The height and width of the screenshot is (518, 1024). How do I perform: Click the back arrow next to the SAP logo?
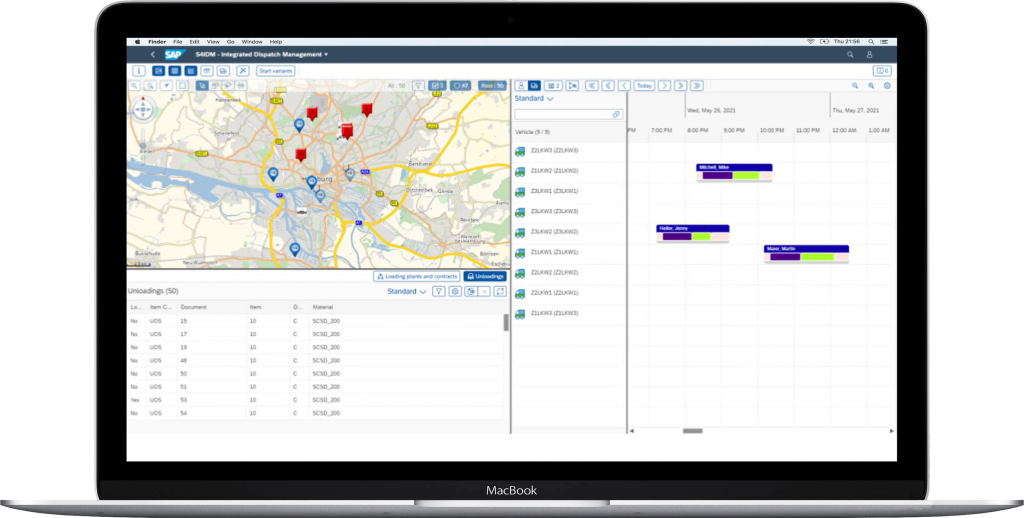[152, 54]
